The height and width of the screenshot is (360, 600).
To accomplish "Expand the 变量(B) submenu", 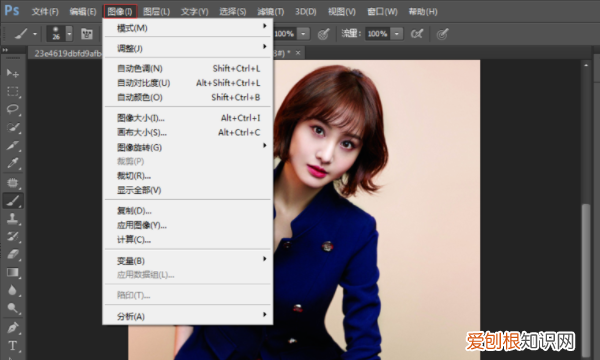I will (188, 261).
